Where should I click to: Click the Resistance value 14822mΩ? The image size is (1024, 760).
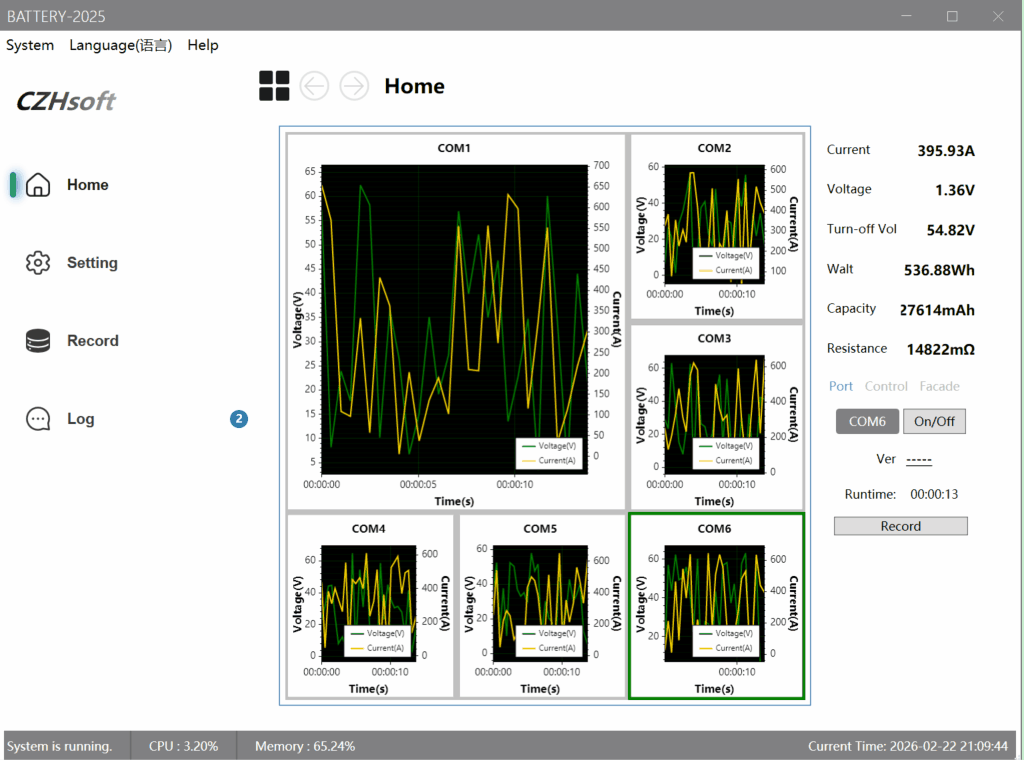point(940,349)
